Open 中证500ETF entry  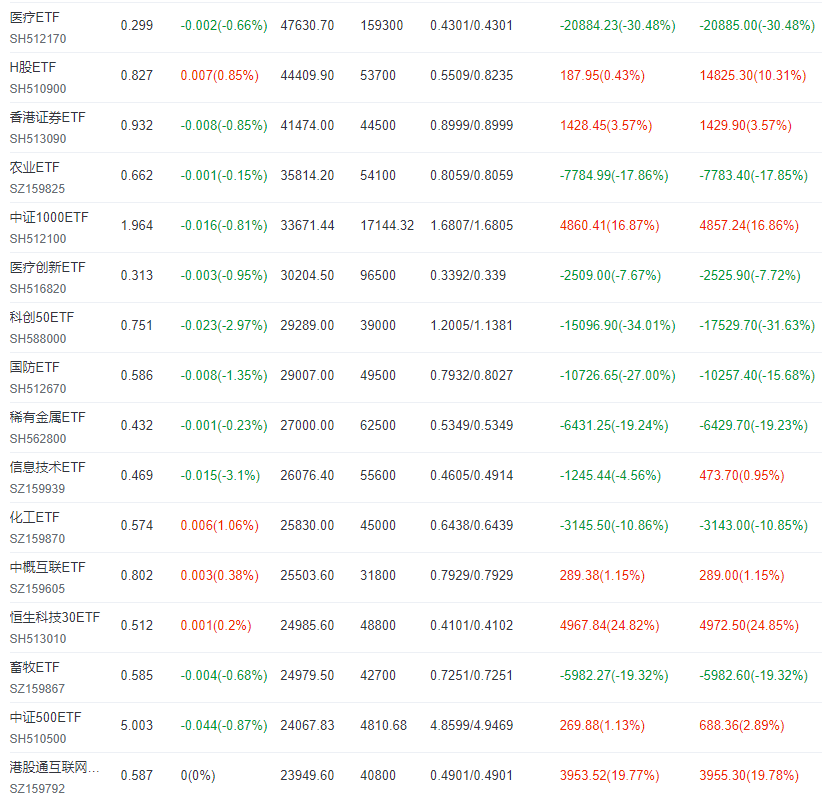(x=46, y=717)
